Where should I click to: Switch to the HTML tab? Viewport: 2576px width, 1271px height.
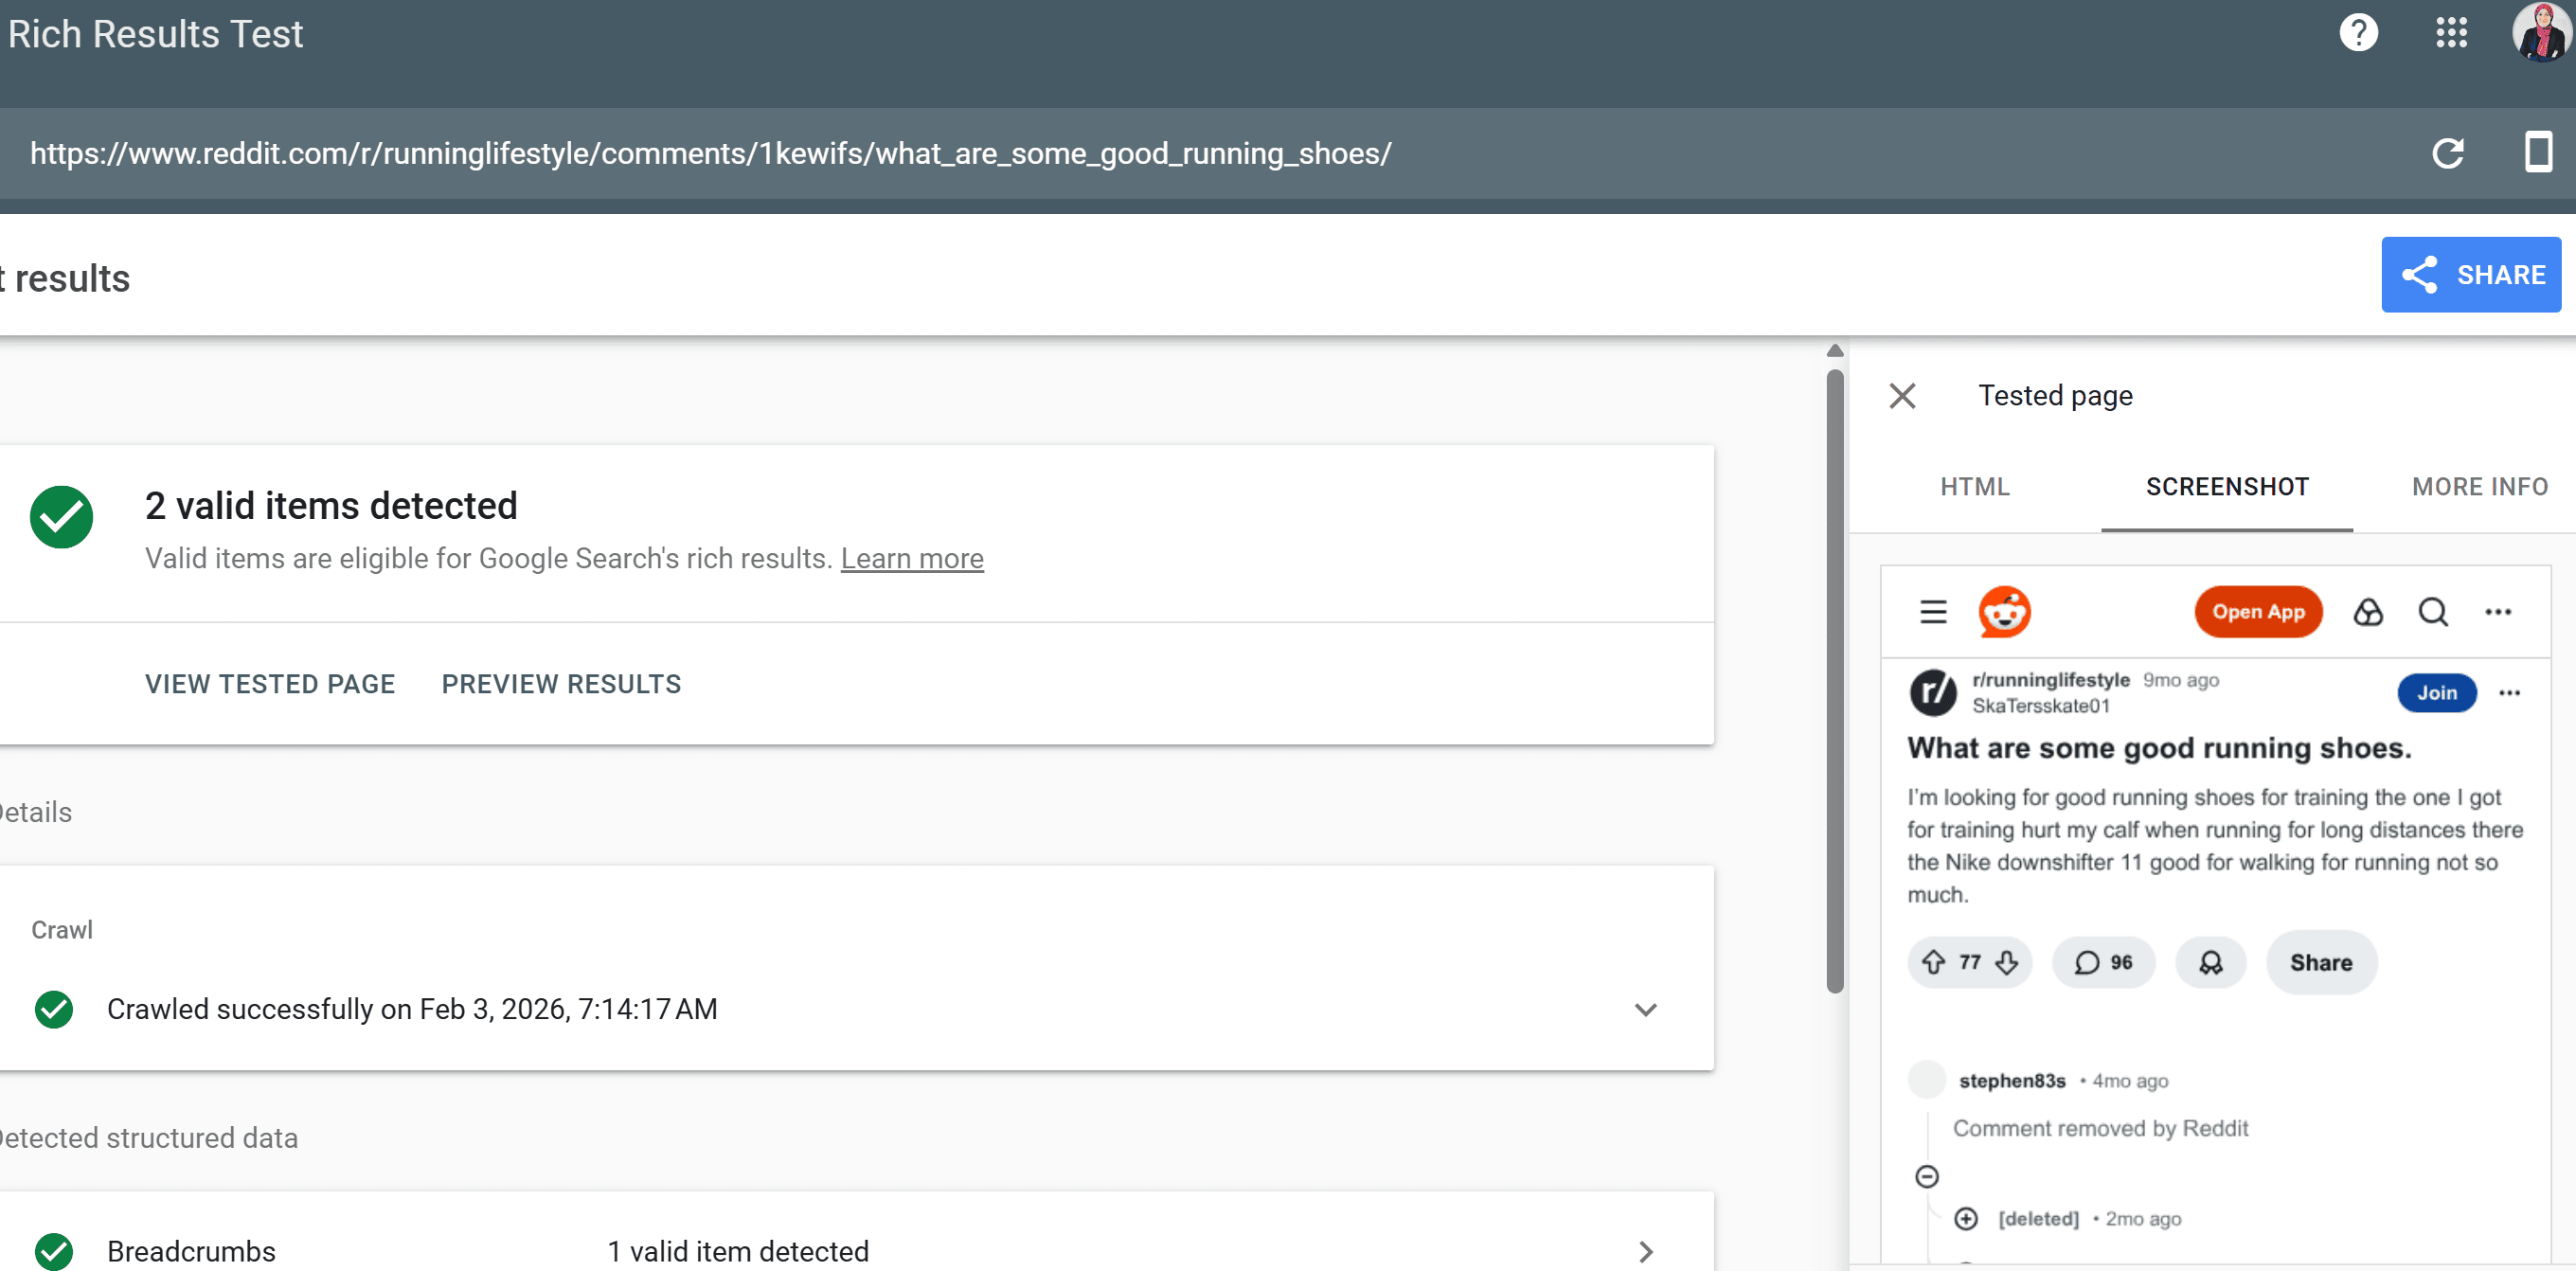(1974, 487)
